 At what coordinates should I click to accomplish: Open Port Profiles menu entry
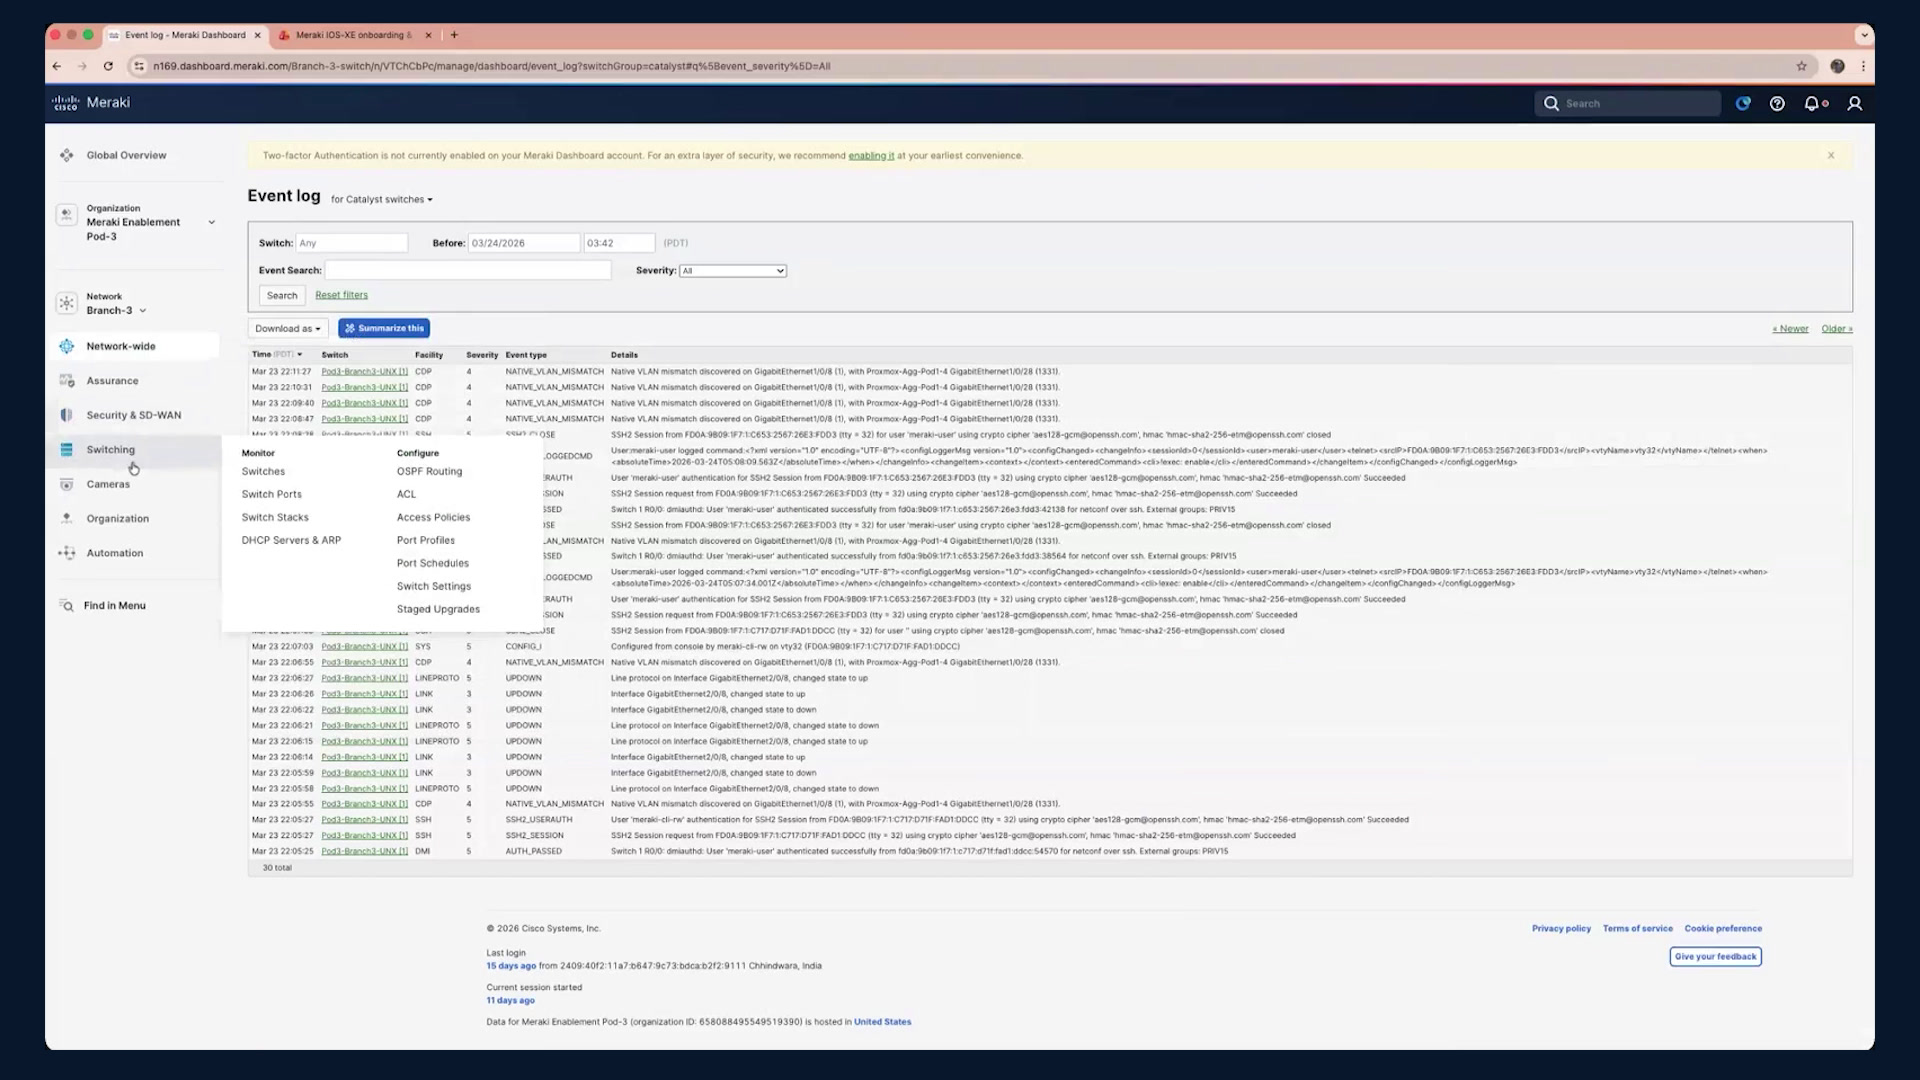click(x=425, y=540)
